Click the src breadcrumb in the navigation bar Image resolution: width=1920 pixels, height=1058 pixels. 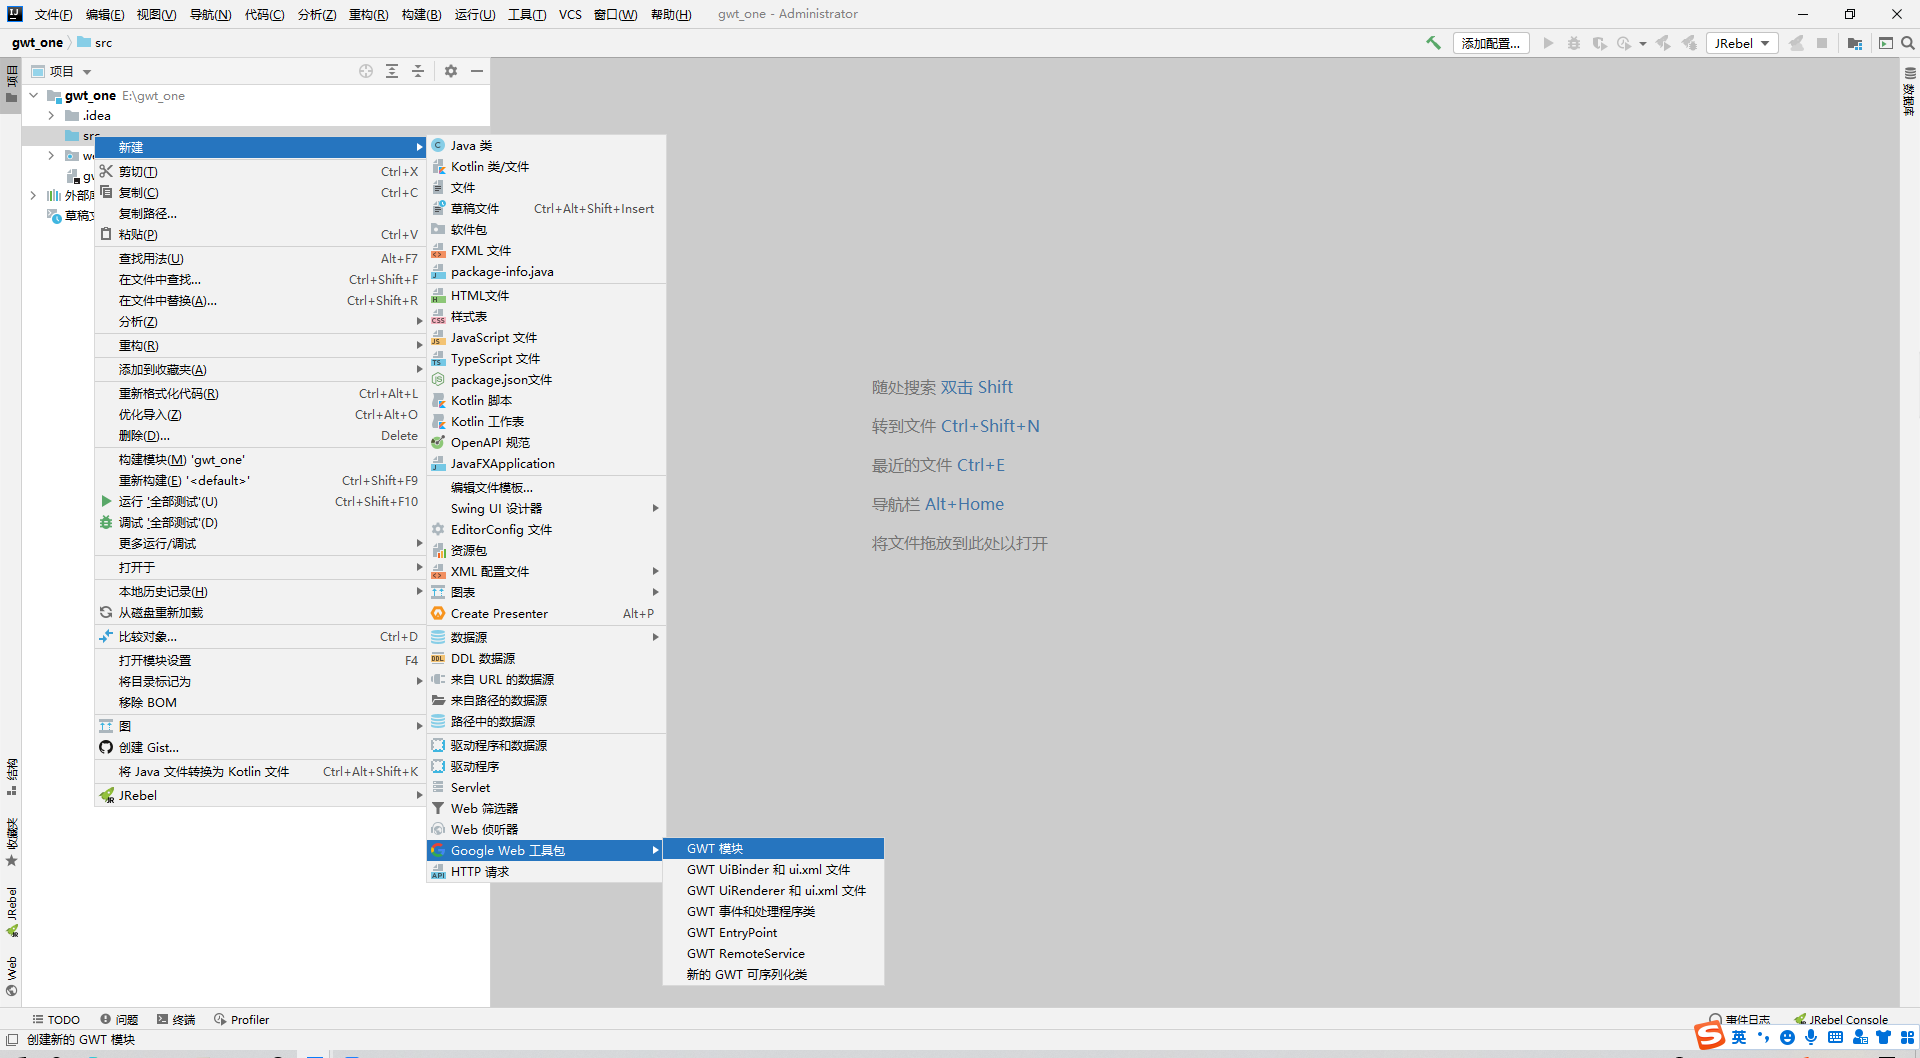coord(103,42)
